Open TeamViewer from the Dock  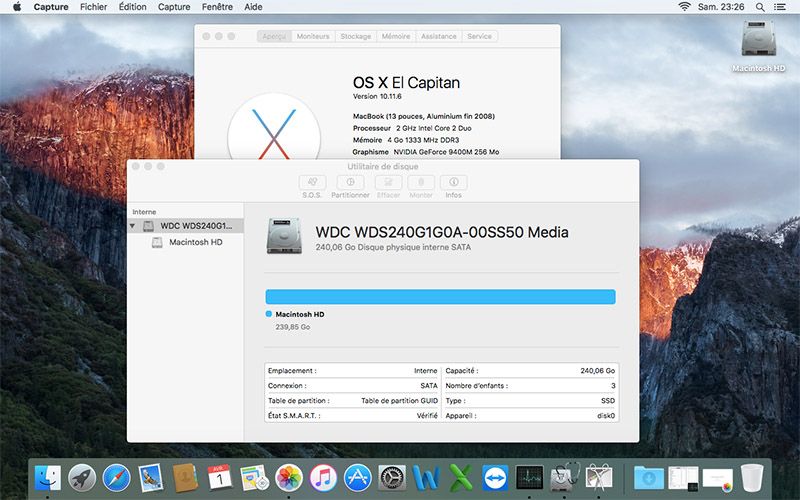(x=495, y=477)
